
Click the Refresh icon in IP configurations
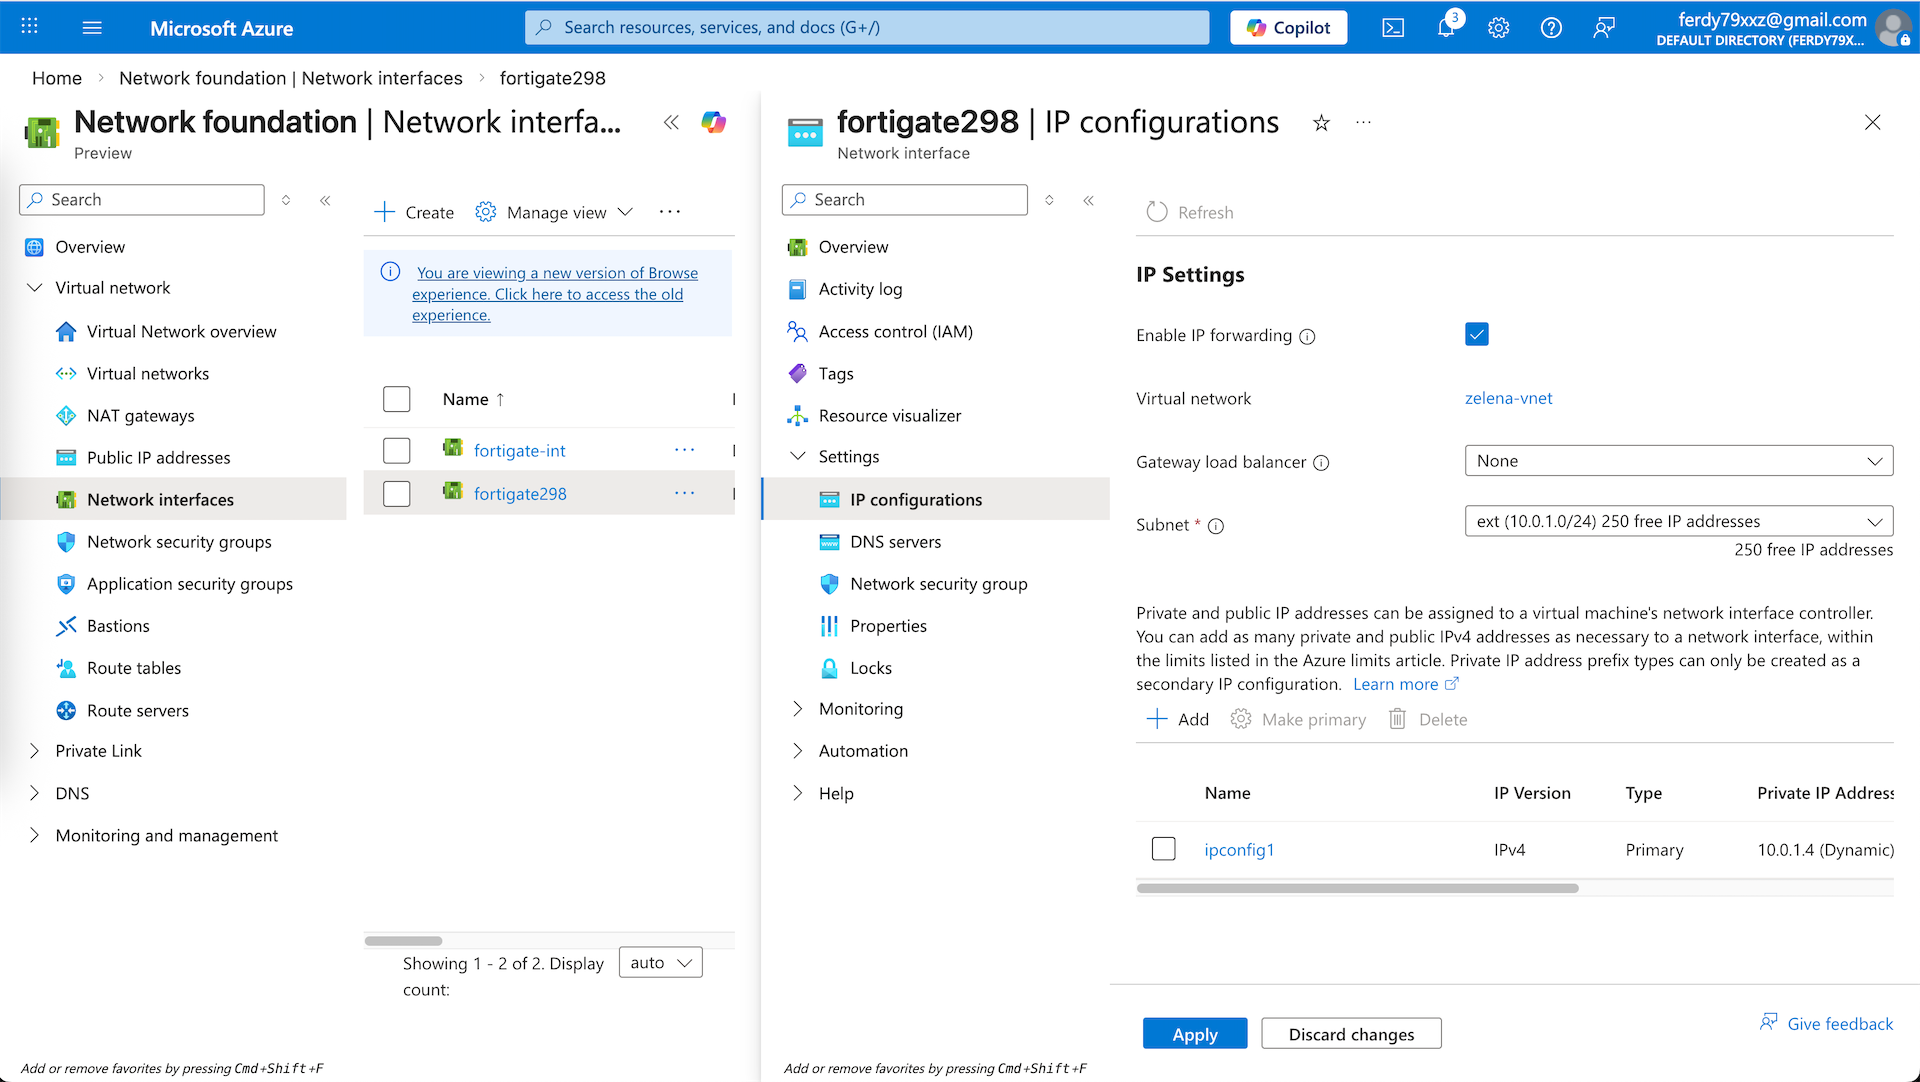[x=1157, y=212]
